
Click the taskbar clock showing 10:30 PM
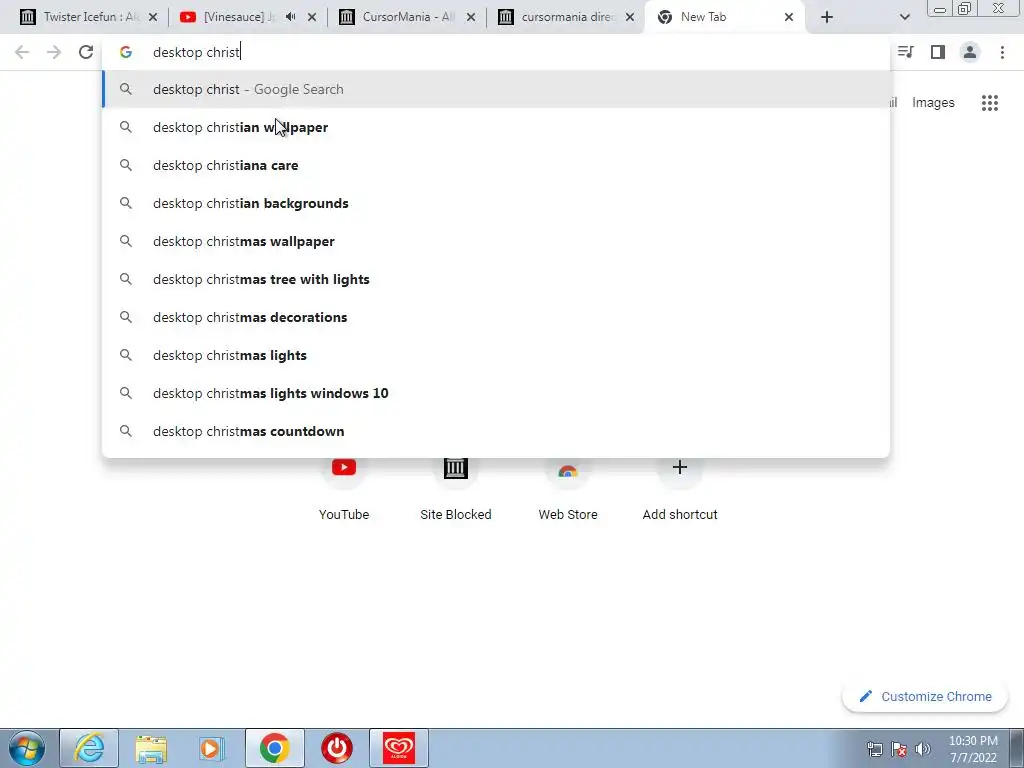click(973, 749)
